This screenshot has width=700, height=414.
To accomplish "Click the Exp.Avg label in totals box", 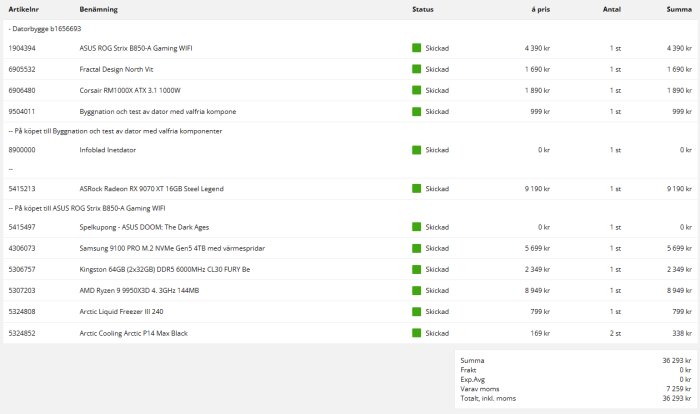I will pos(472,380).
